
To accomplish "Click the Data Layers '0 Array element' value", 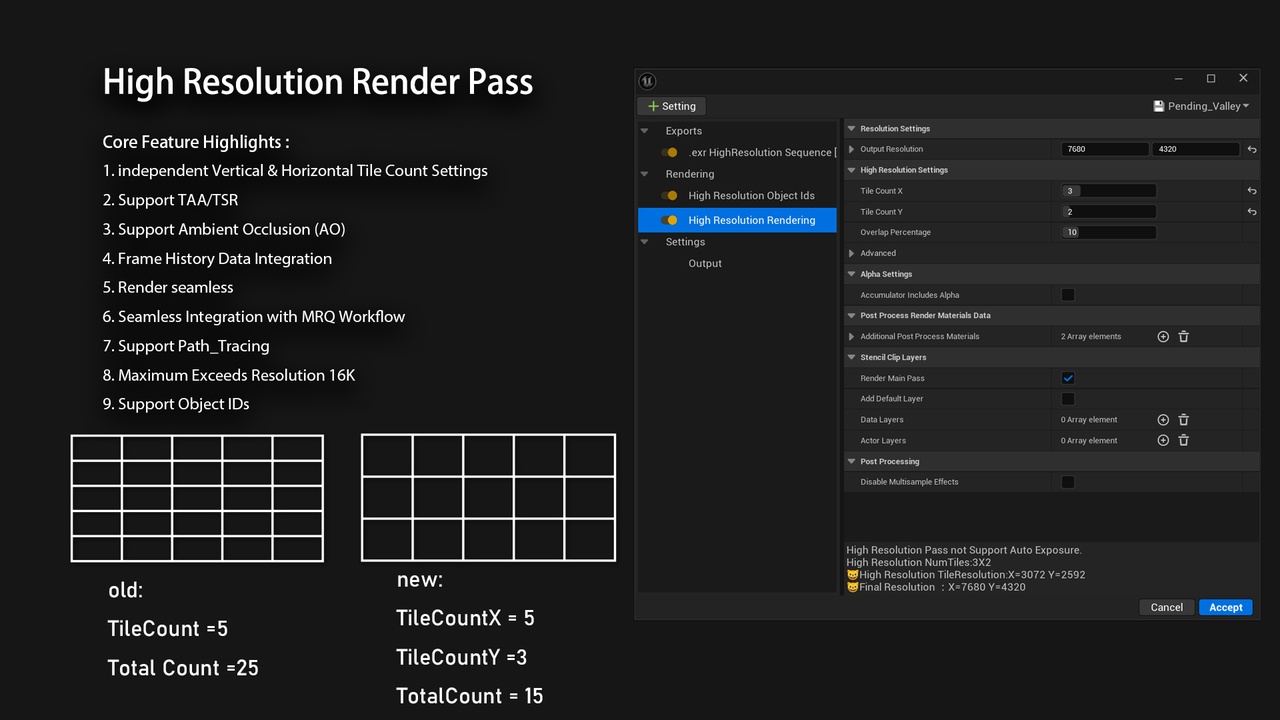I will (x=1089, y=420).
